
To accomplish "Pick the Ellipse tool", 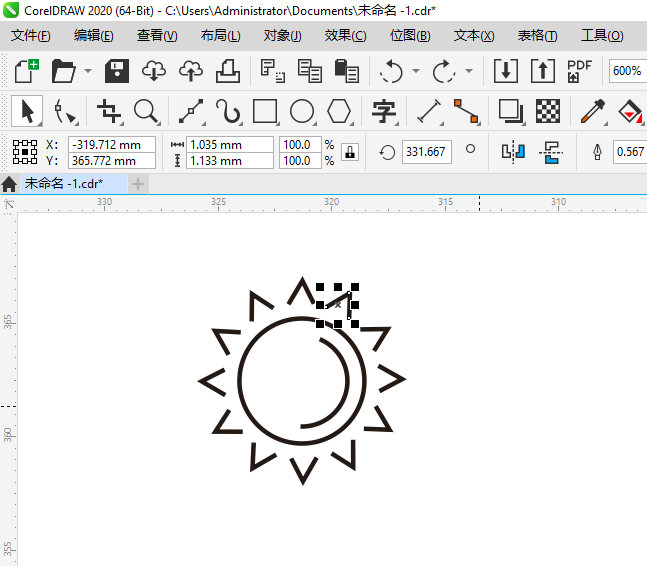I will coord(302,111).
